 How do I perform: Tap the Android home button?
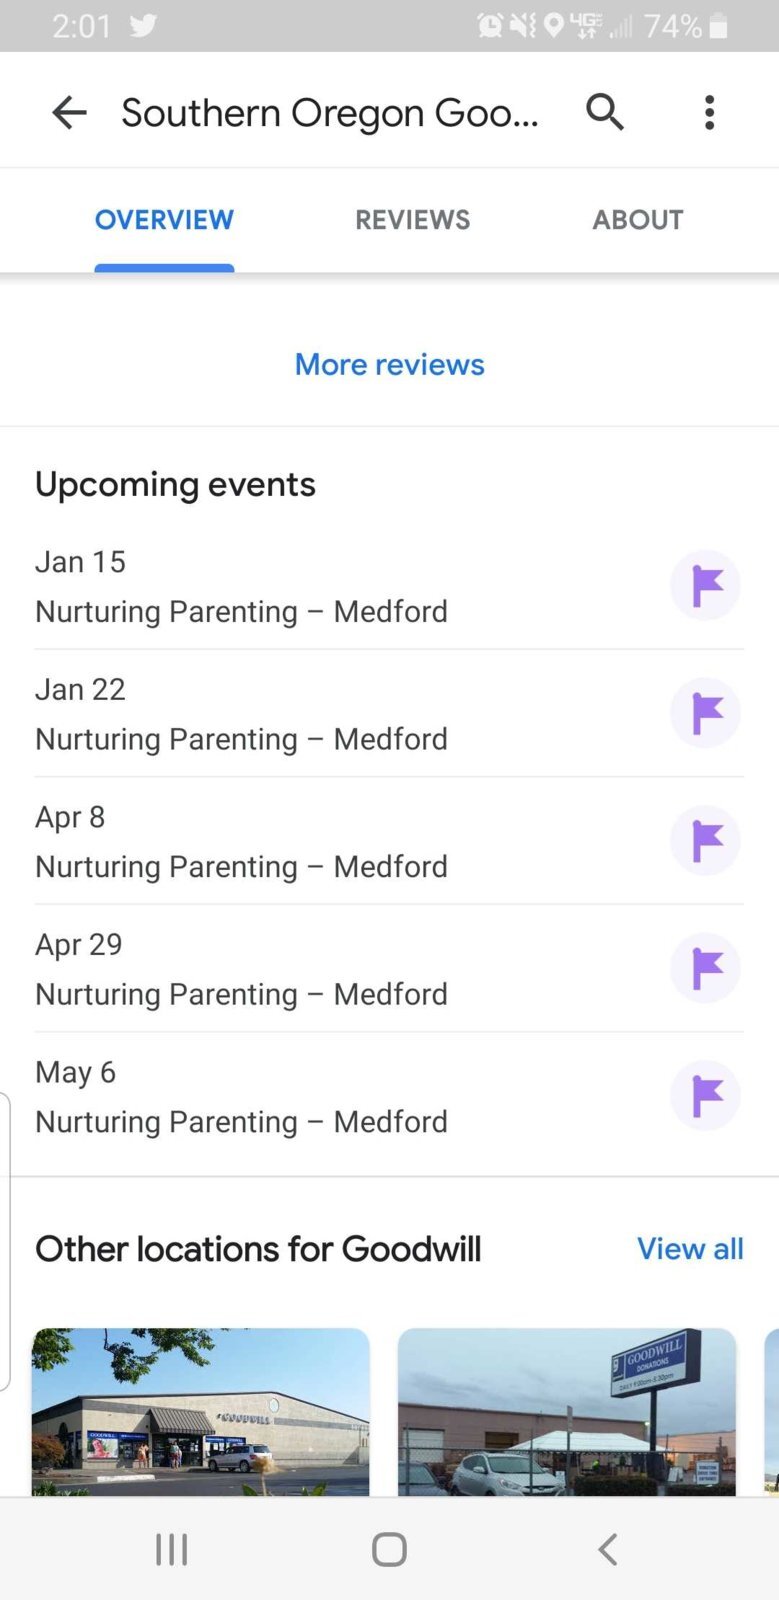tap(389, 1549)
